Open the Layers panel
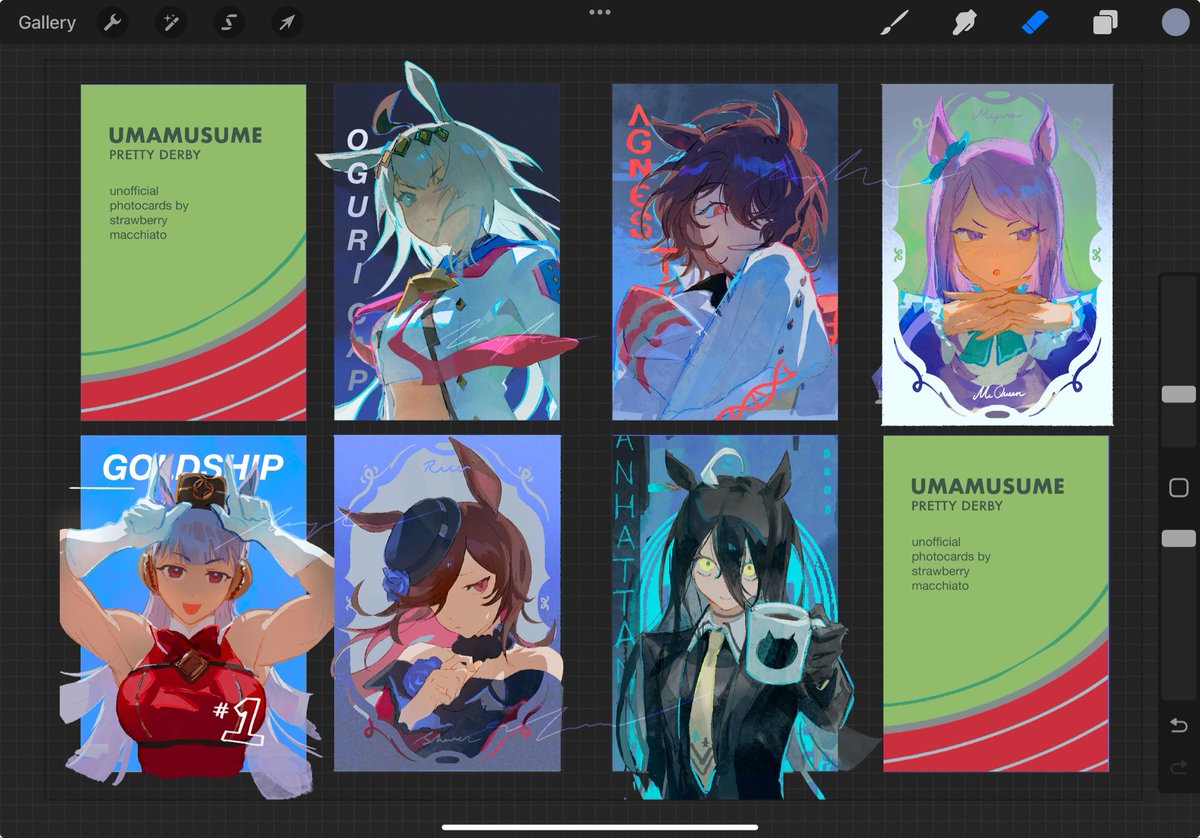The width and height of the screenshot is (1200, 838). 1105,22
